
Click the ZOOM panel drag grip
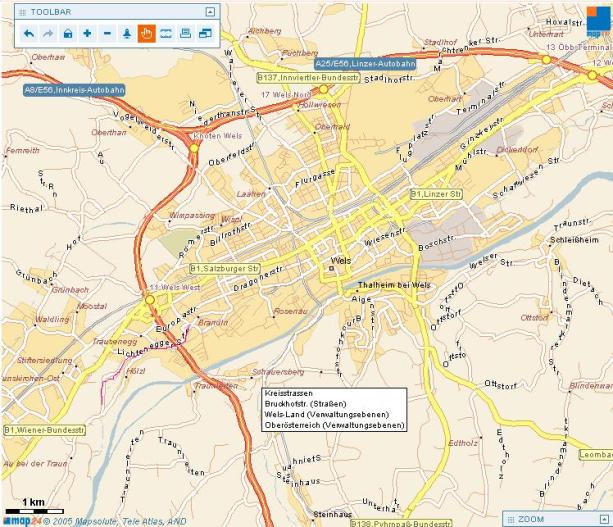(511, 519)
